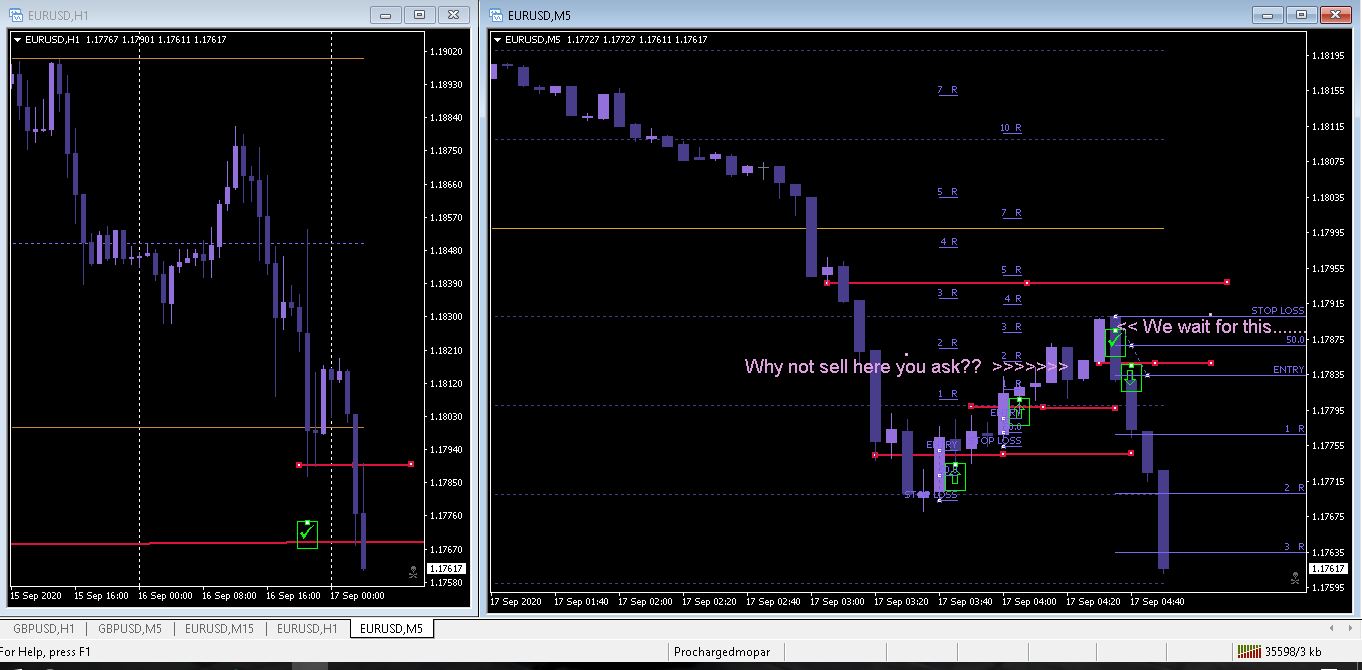Select the EURUSD,H1 chart tab
The height and width of the screenshot is (670, 1362).
click(307, 629)
